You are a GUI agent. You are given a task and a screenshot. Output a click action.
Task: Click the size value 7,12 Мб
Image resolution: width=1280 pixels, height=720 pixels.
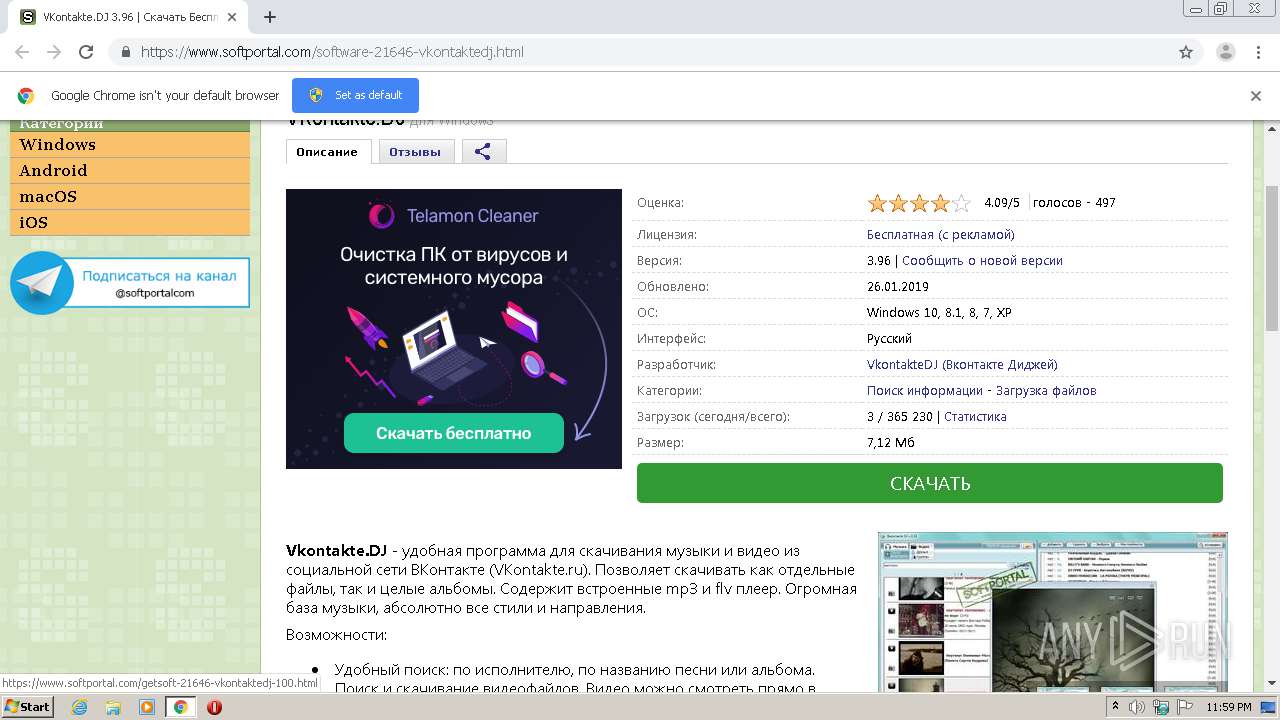coord(890,442)
